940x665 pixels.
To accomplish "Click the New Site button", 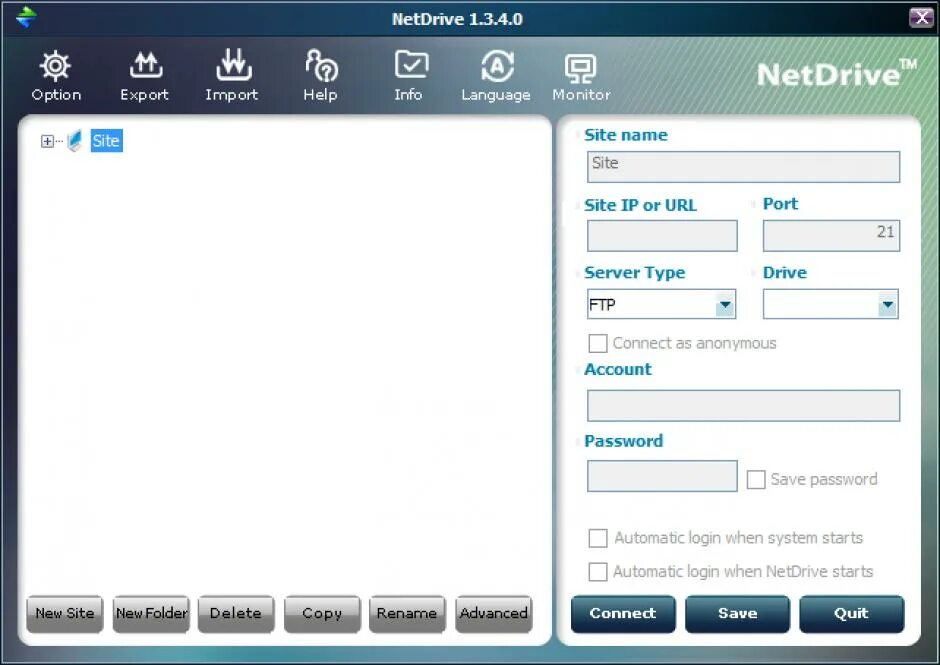I will click(65, 613).
